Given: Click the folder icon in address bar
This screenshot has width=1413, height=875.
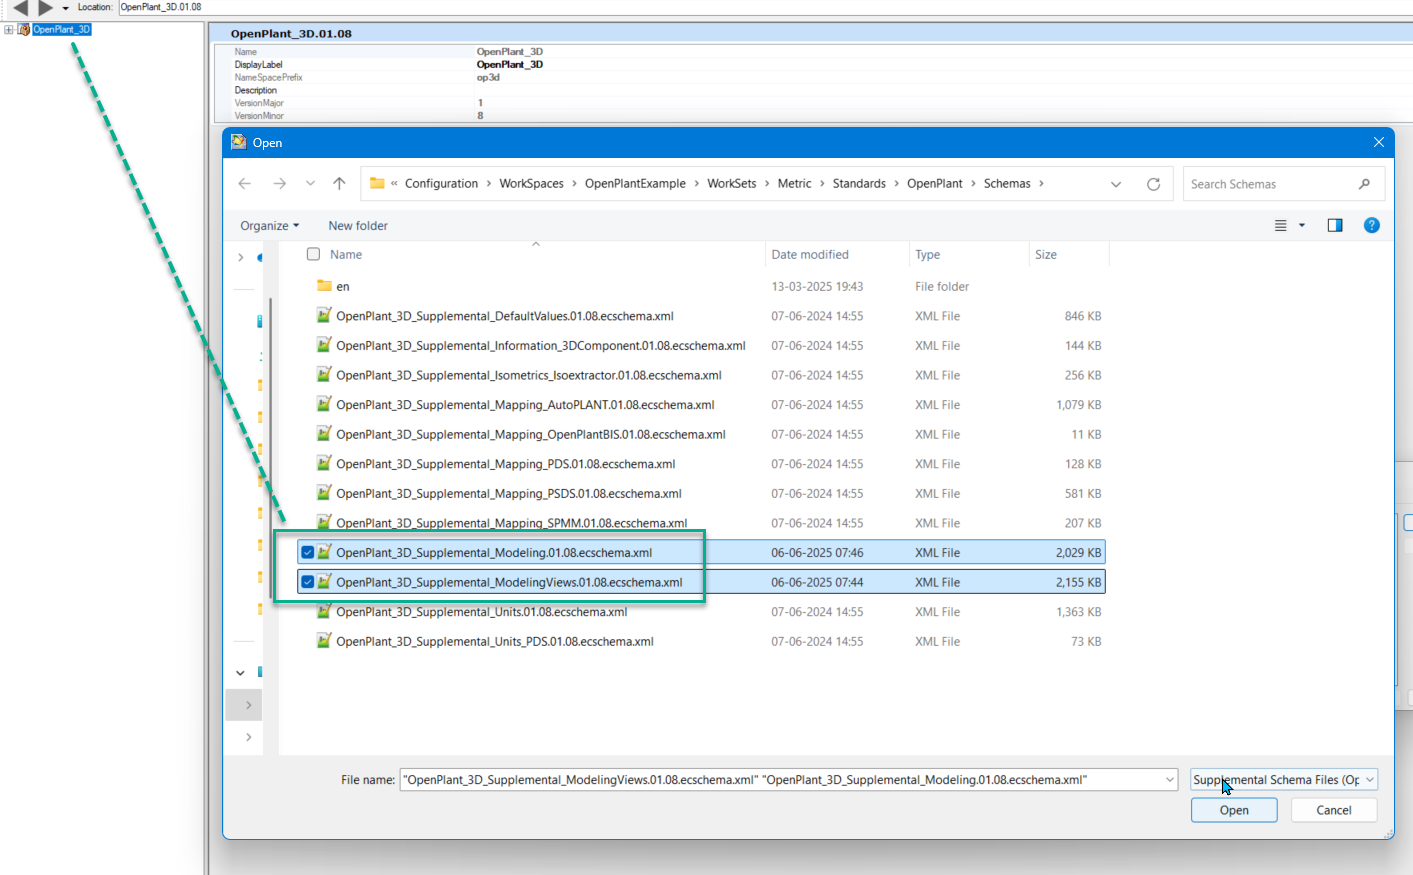Looking at the screenshot, I should tap(377, 183).
